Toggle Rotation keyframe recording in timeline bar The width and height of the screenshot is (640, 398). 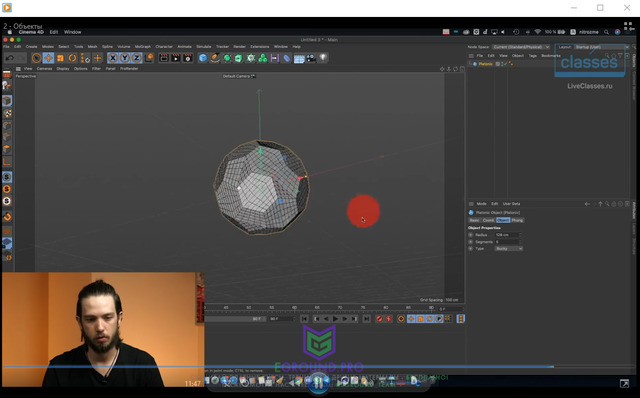430,318
